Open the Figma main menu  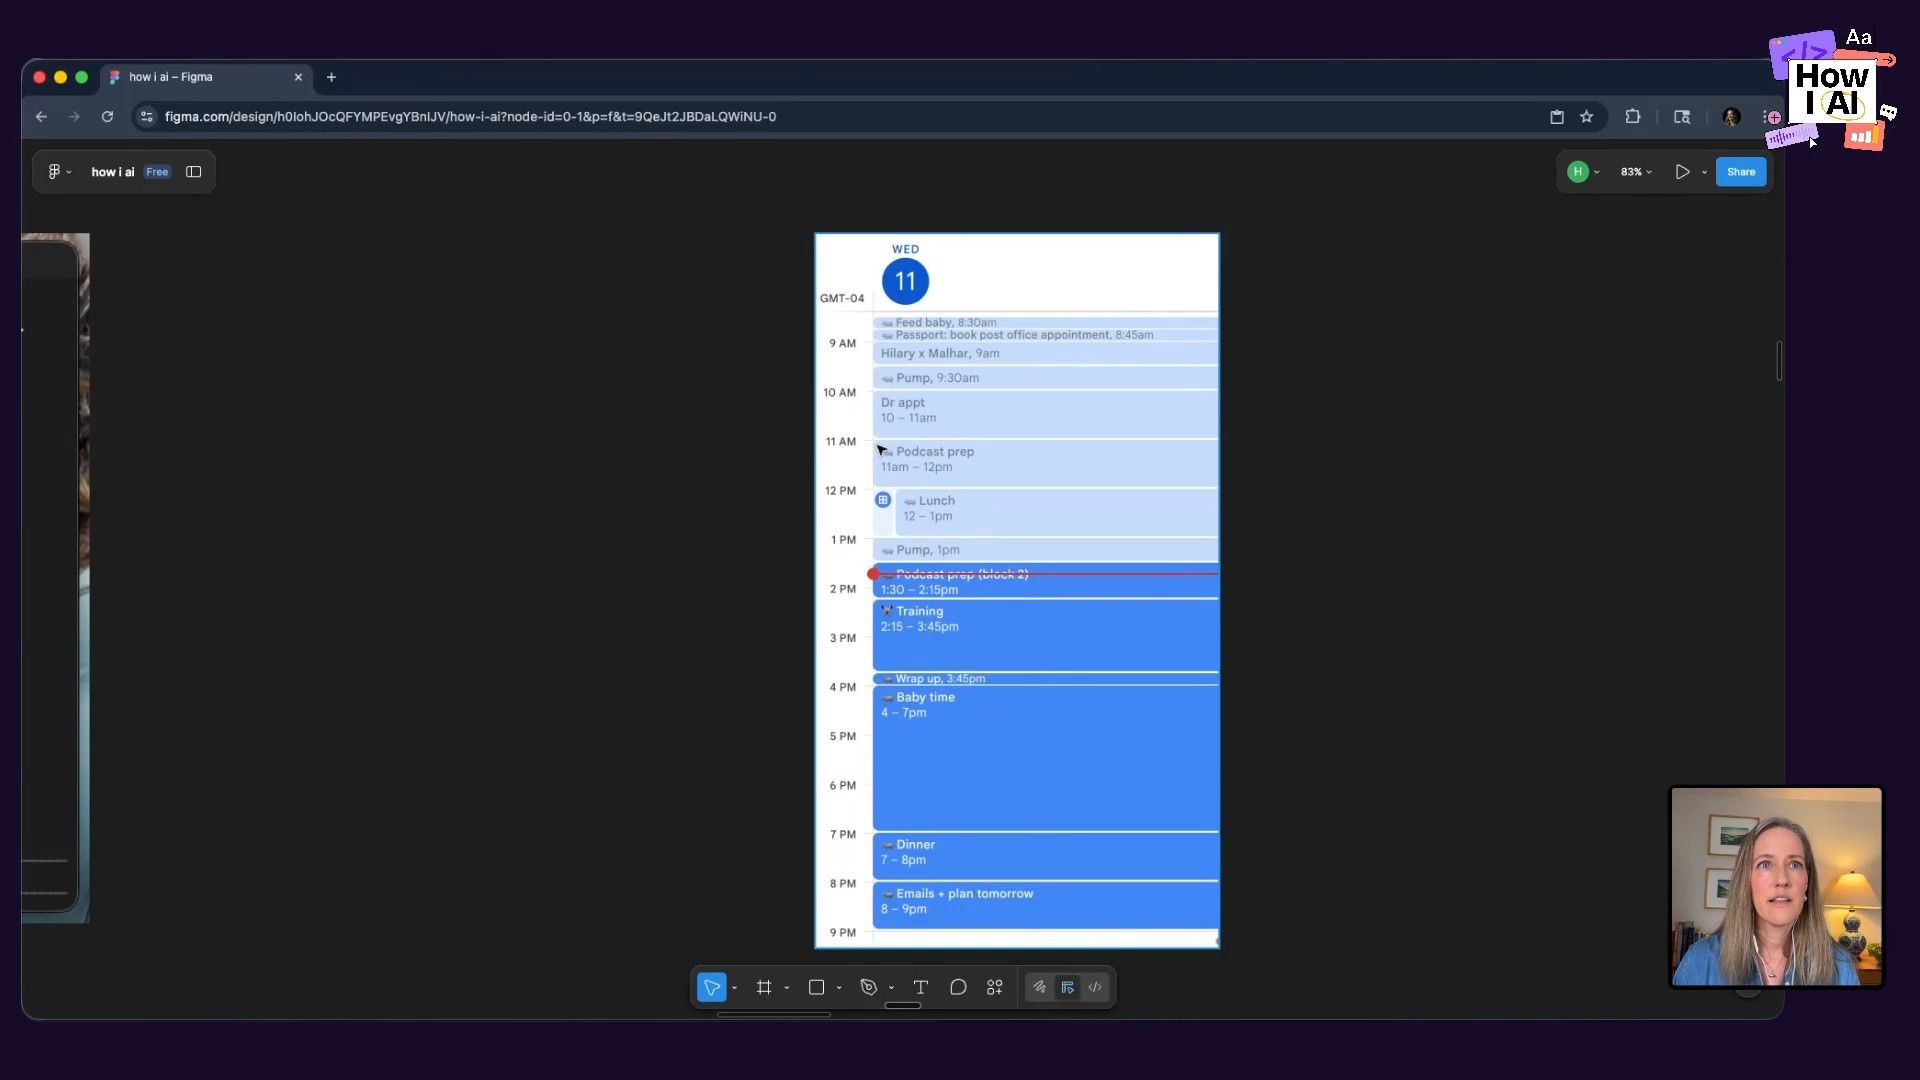pyautogui.click(x=59, y=172)
